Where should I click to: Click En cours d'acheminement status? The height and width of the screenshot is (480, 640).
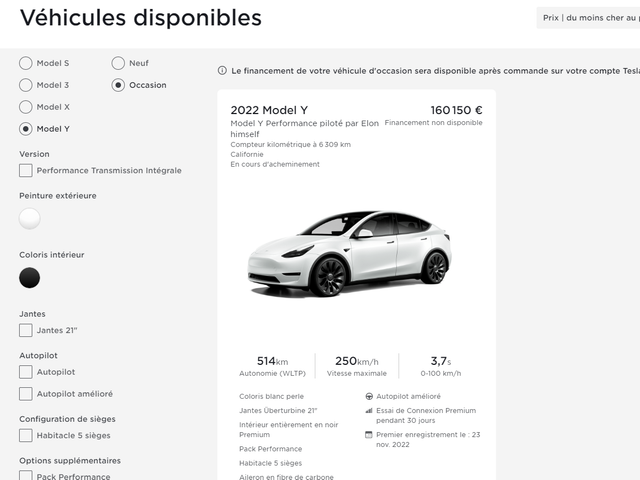[275, 164]
